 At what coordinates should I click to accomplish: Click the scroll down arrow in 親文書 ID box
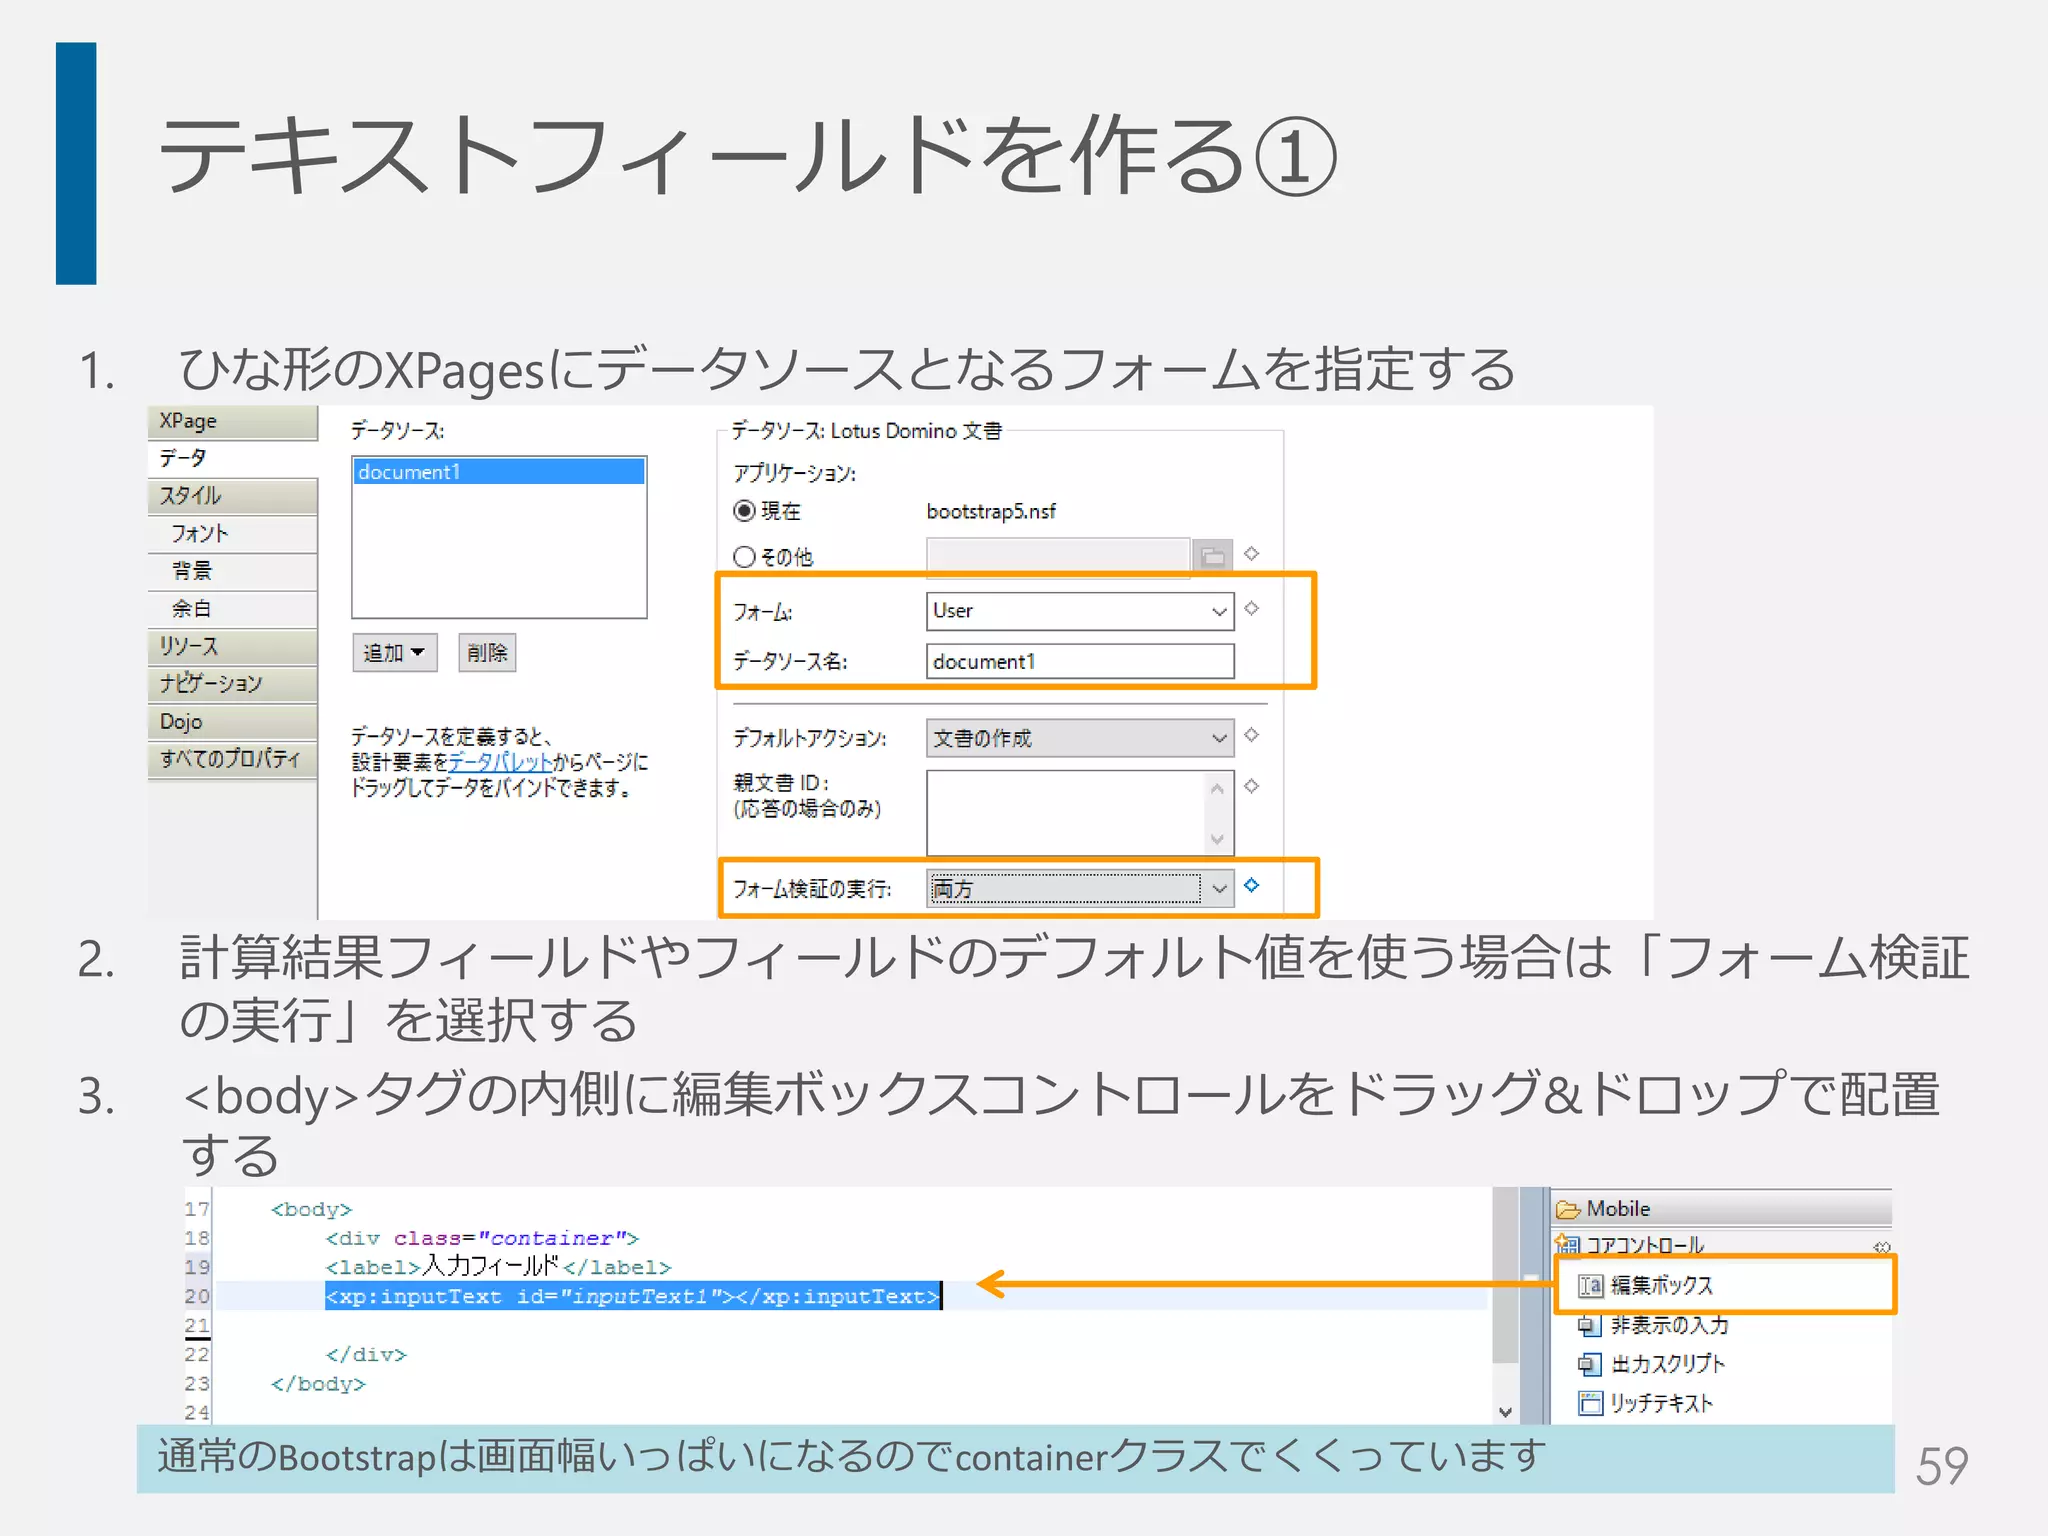pos(1217,839)
